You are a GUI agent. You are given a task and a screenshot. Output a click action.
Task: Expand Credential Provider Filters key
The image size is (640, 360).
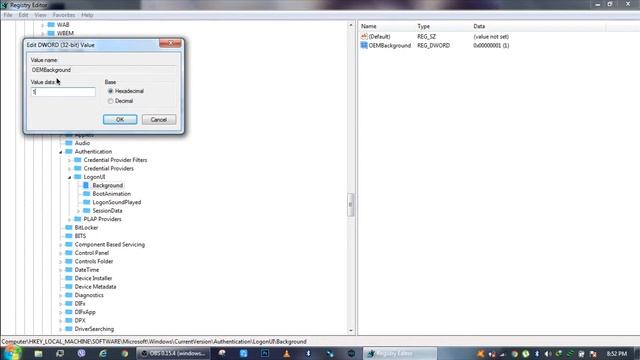(69, 160)
